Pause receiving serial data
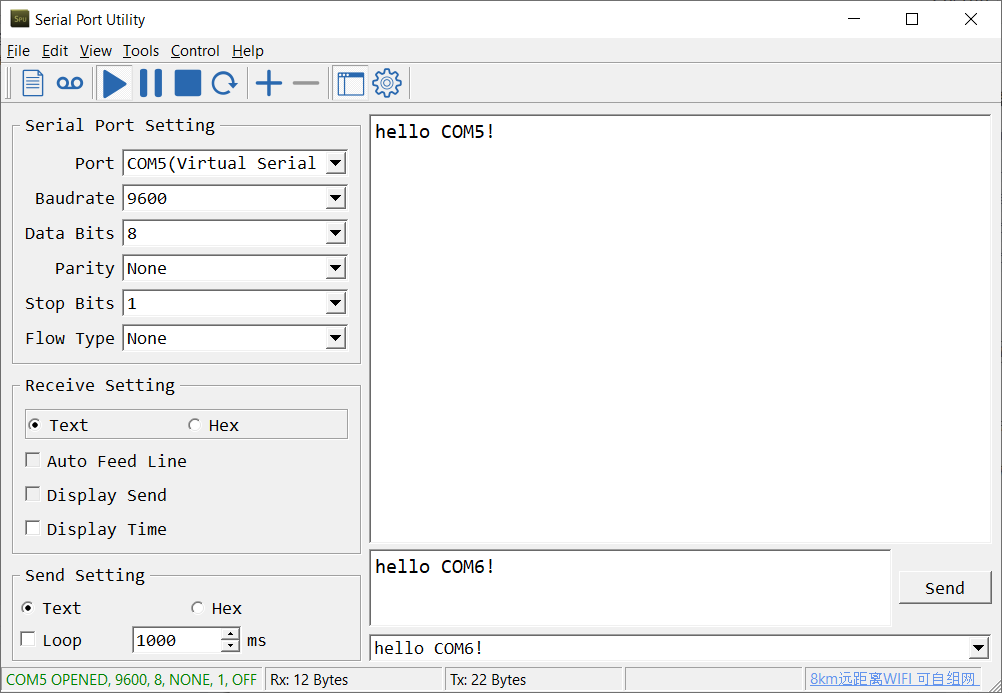The height and width of the screenshot is (693, 1002). tap(150, 82)
